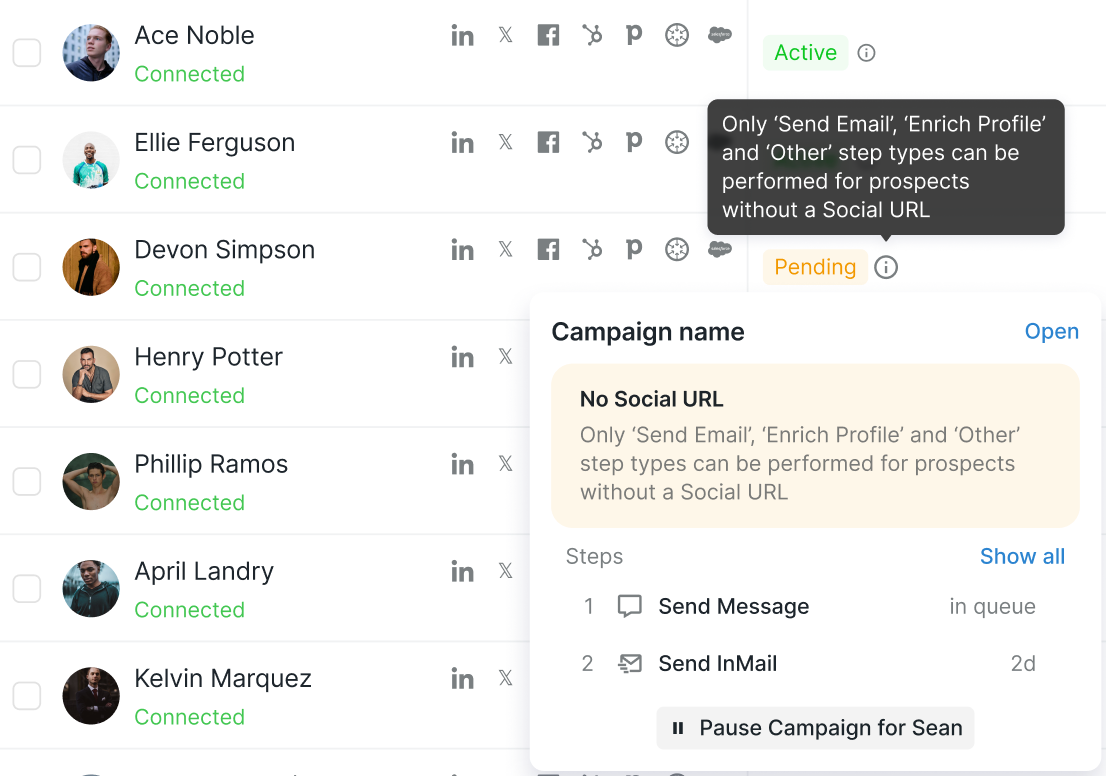Click the info icon next to Active status

coord(866,53)
